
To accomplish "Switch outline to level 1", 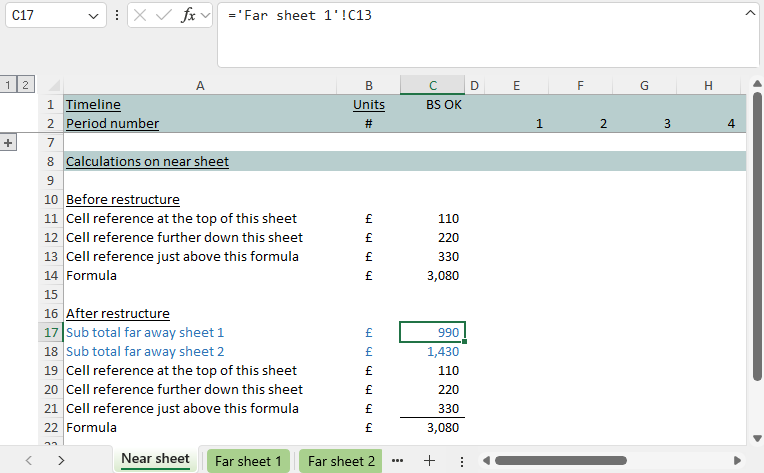I will pyautogui.click(x=9, y=86).
